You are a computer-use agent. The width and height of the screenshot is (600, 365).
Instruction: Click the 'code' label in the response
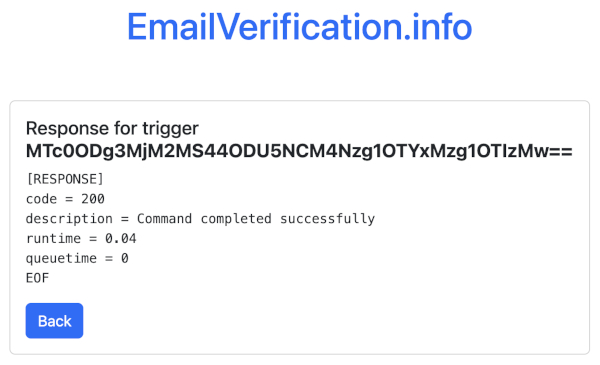(41, 199)
